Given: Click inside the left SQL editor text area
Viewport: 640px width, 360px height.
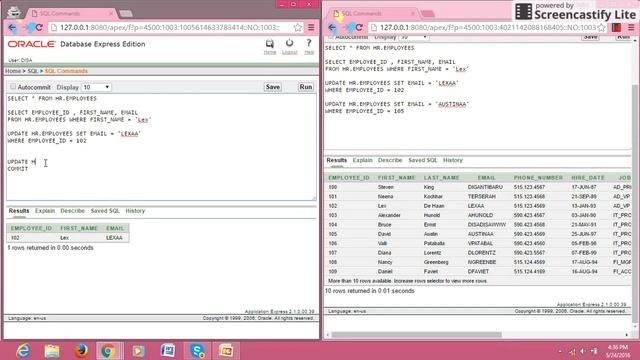Looking at the screenshot, I should (x=161, y=147).
